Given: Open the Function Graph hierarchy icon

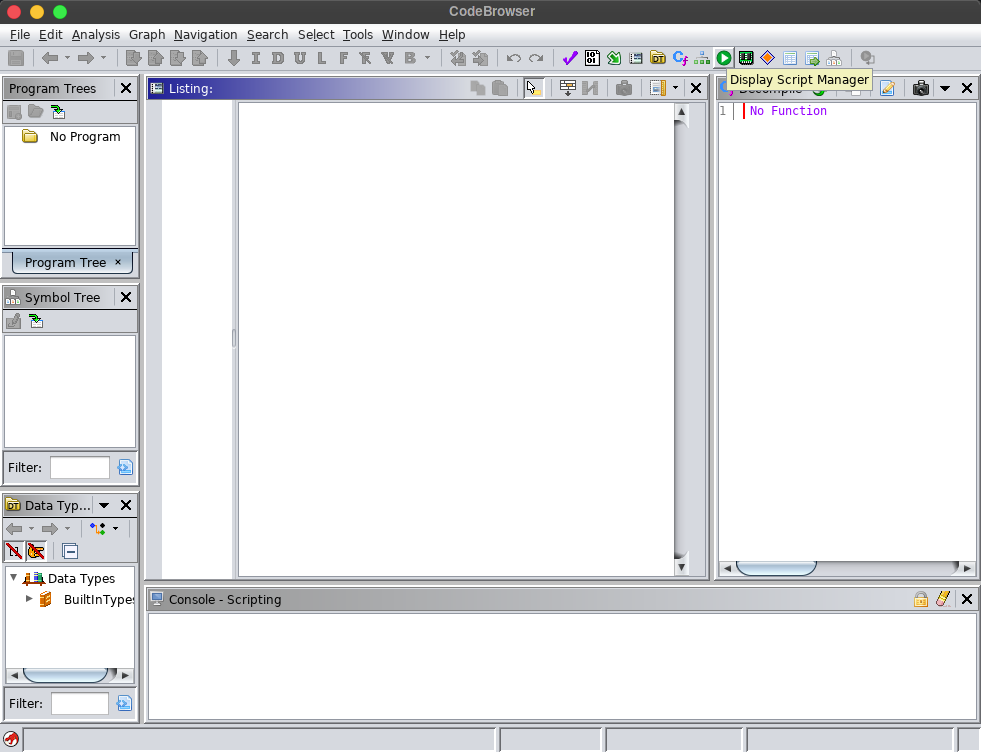Looking at the screenshot, I should pos(702,58).
